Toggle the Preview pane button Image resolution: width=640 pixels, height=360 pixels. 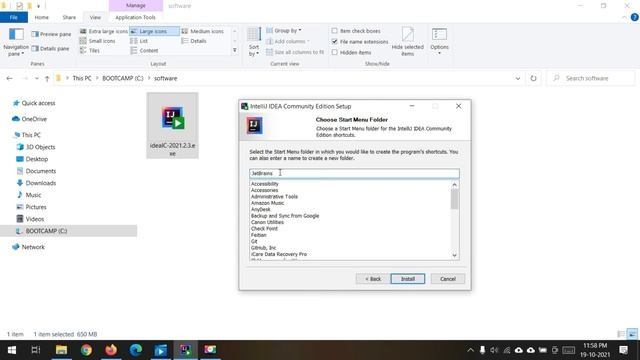(x=51, y=34)
